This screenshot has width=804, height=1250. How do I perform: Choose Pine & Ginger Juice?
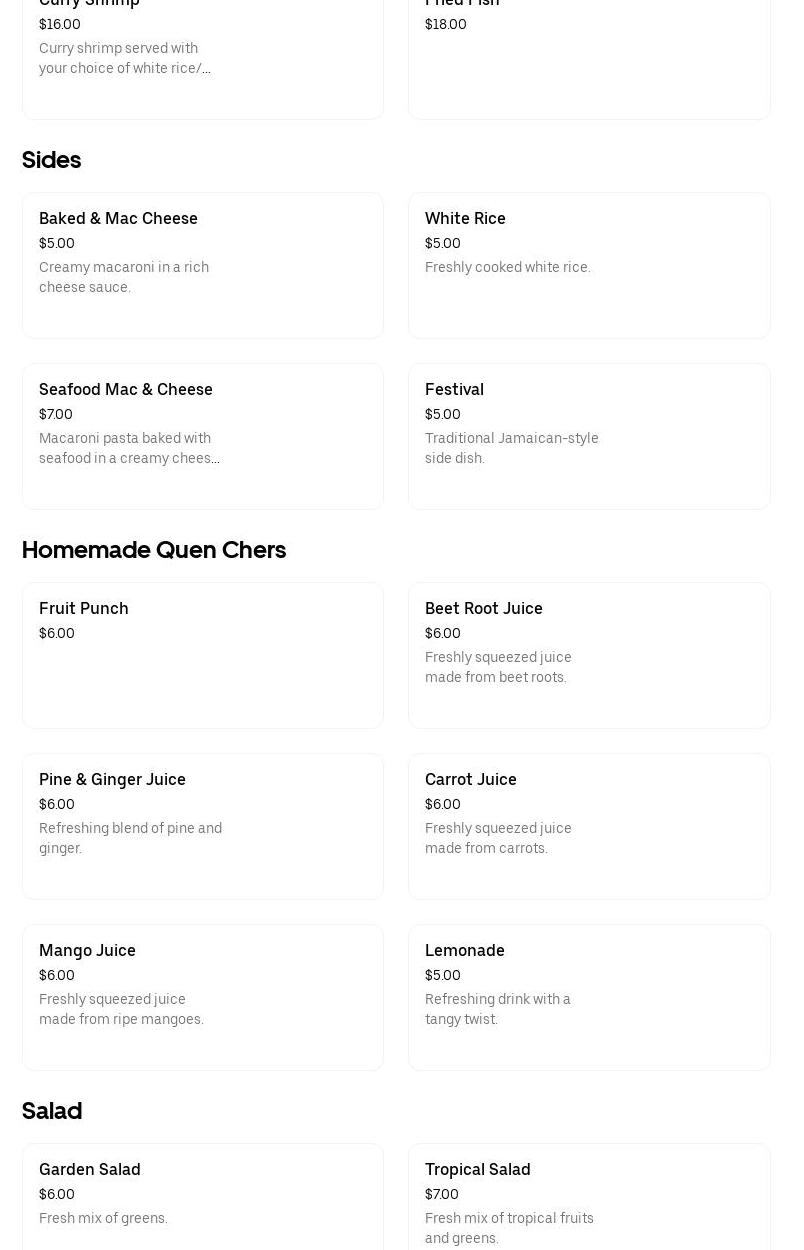202,826
